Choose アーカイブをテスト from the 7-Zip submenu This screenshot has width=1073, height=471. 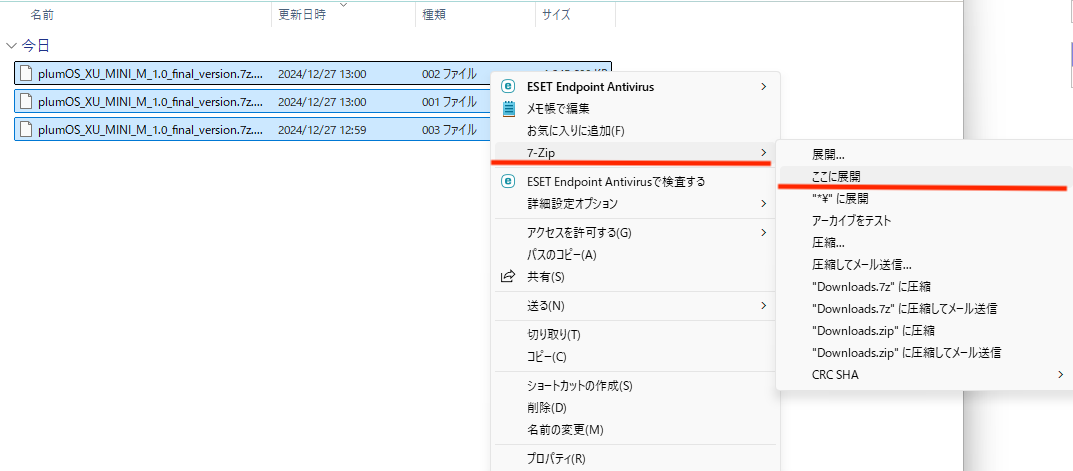pos(851,220)
